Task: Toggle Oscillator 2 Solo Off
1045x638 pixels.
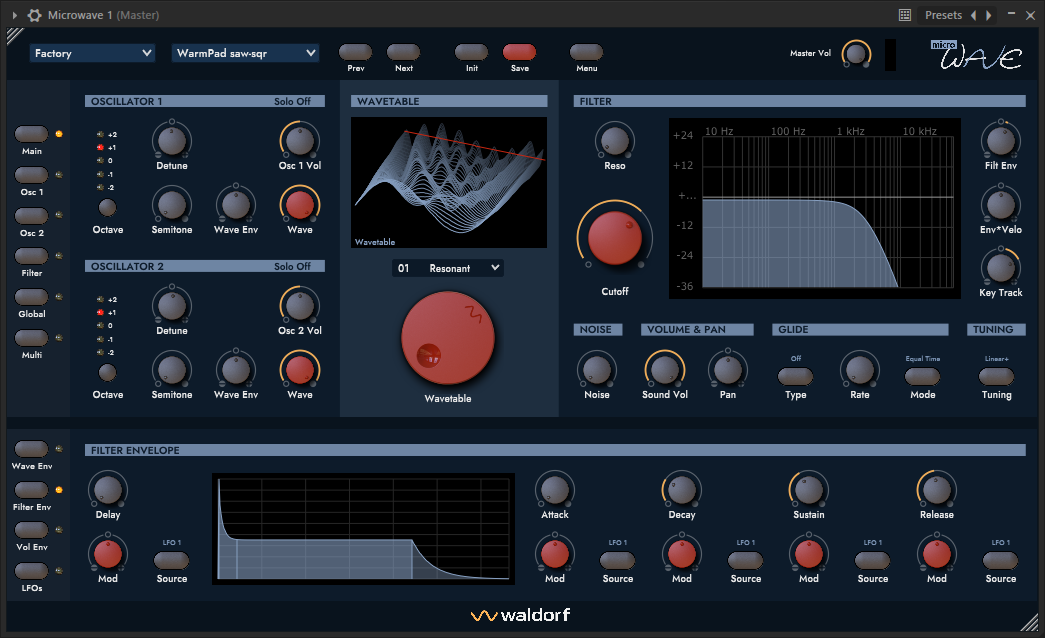Action: tap(292, 266)
